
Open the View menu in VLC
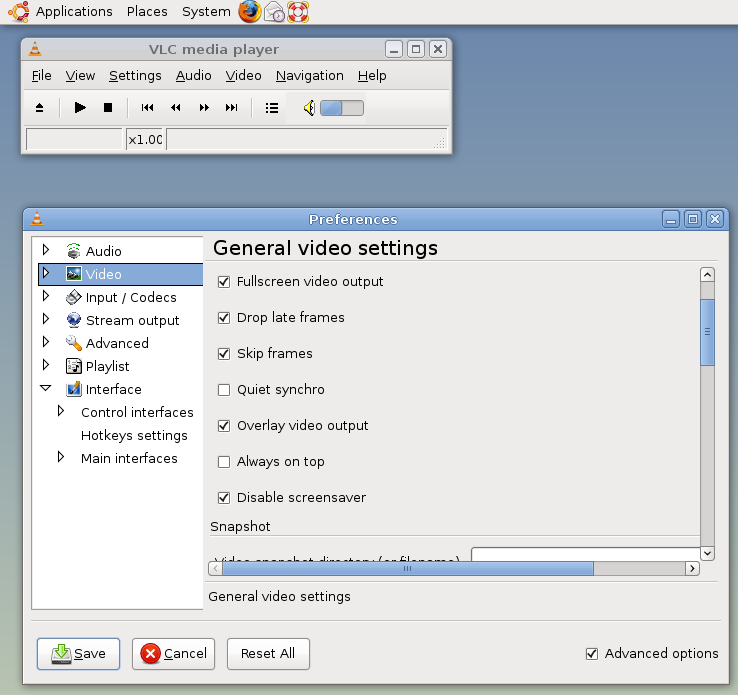pos(80,76)
